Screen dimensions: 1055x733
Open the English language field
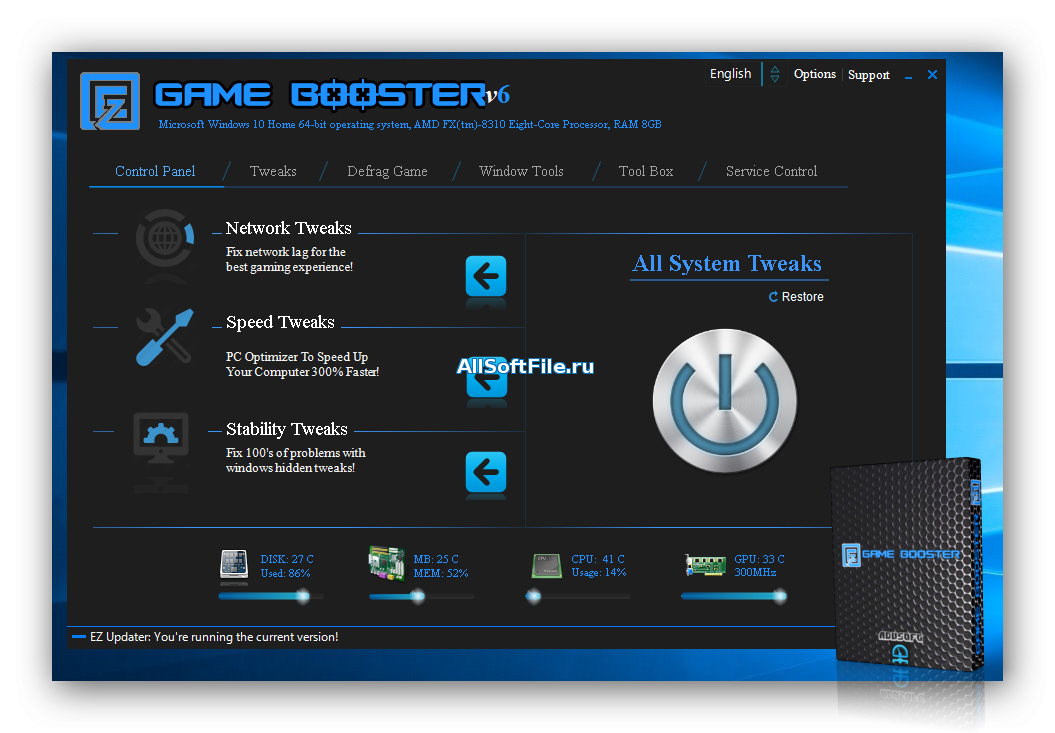tap(731, 74)
